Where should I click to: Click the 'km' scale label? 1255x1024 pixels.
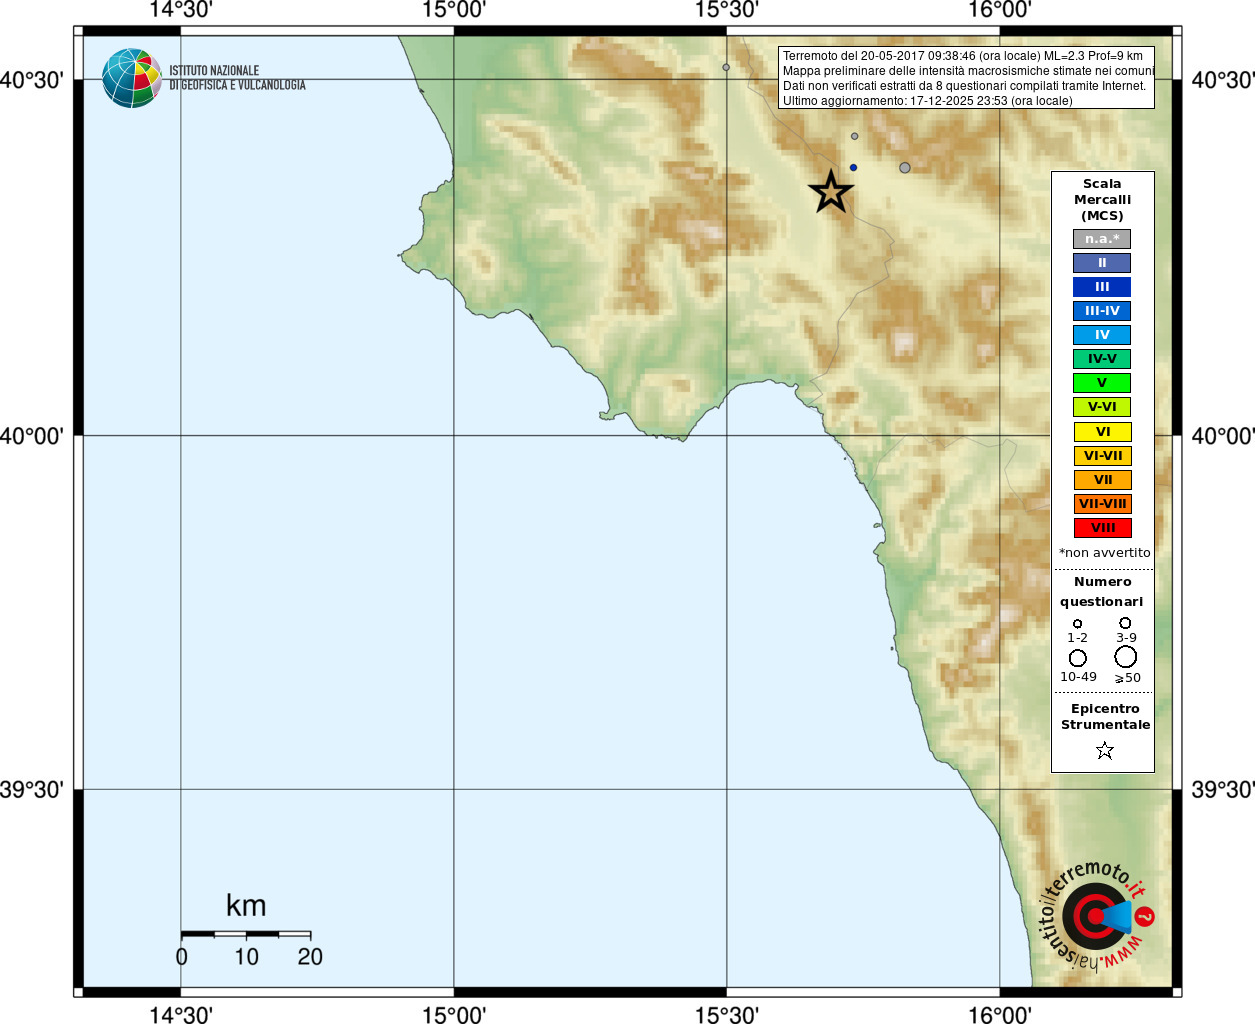click(x=246, y=906)
